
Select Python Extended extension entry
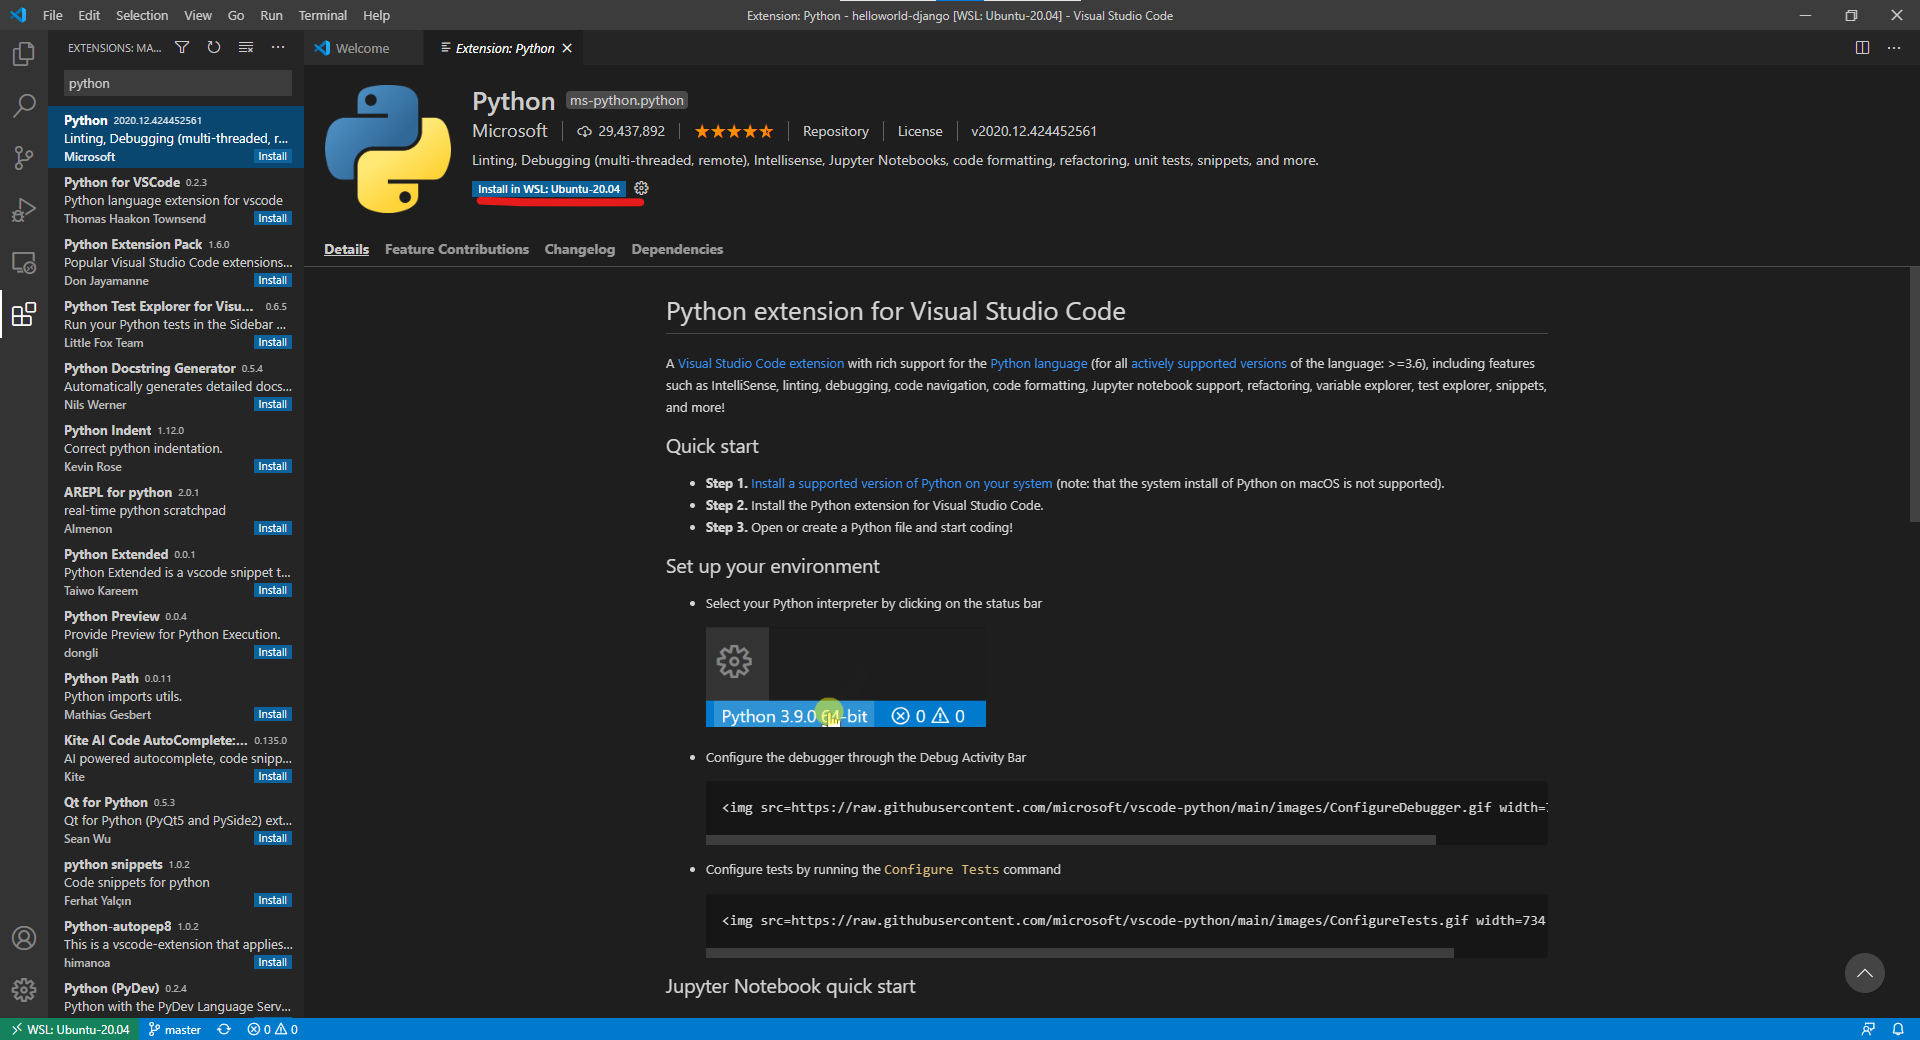(176, 571)
